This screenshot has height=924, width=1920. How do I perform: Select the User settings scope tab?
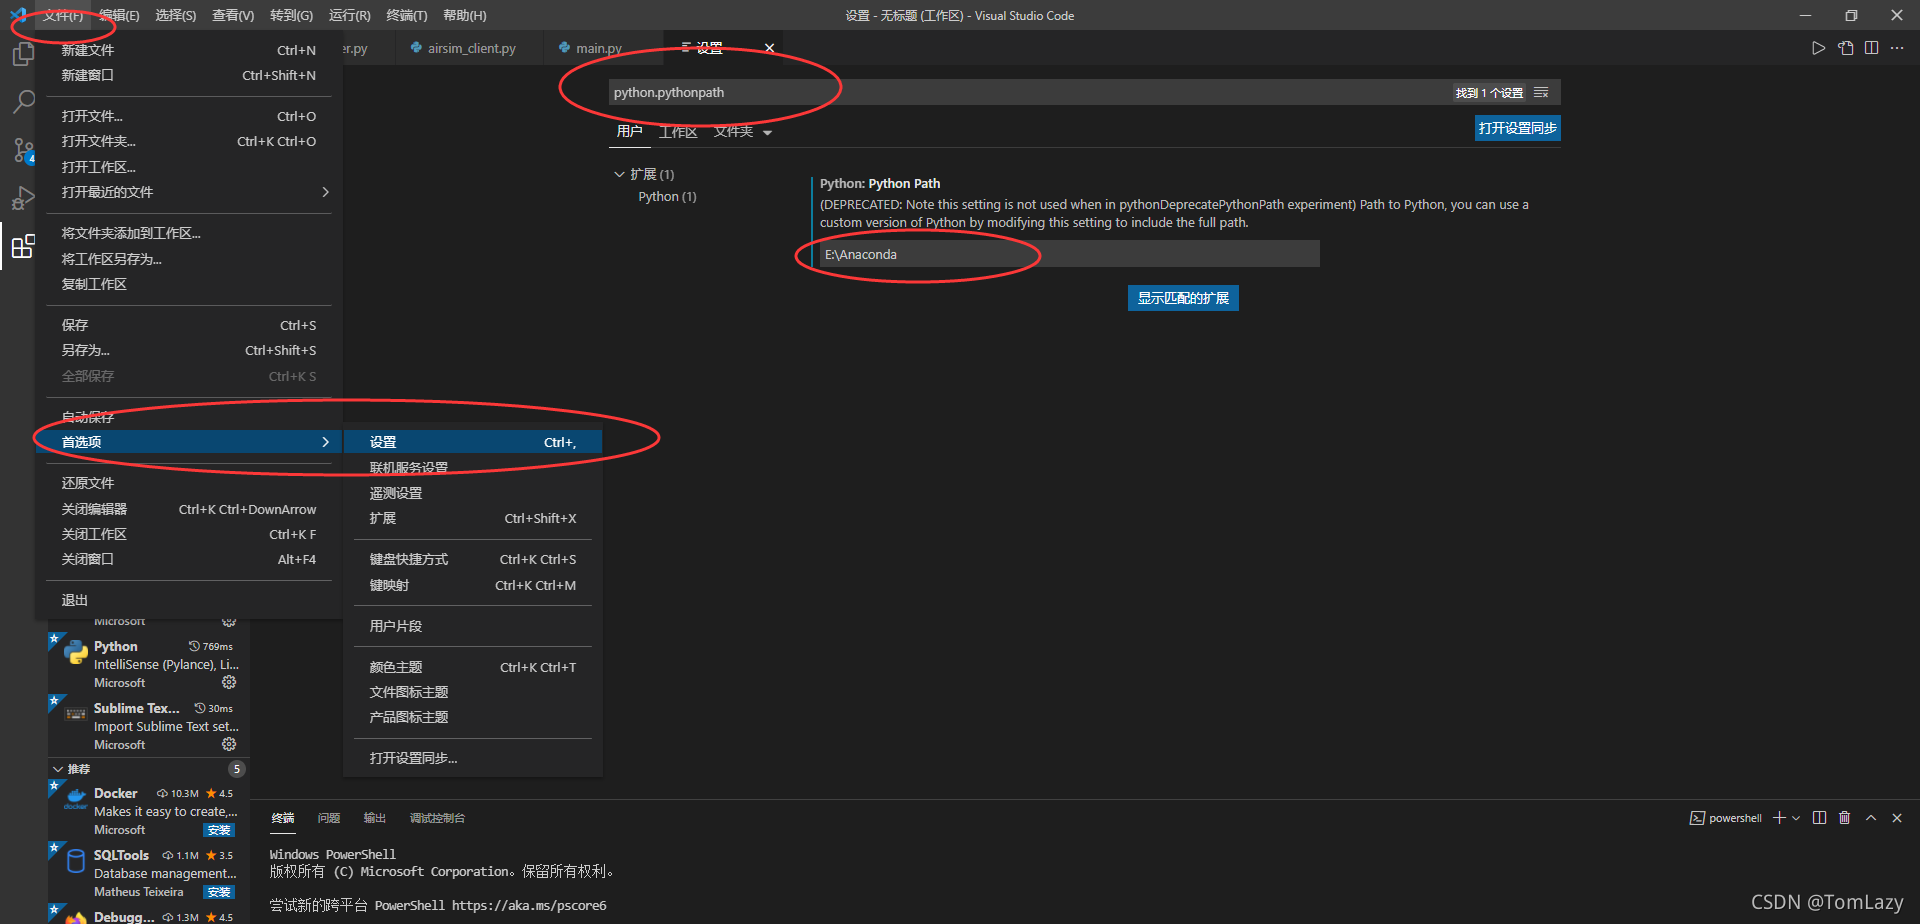pyautogui.click(x=629, y=132)
